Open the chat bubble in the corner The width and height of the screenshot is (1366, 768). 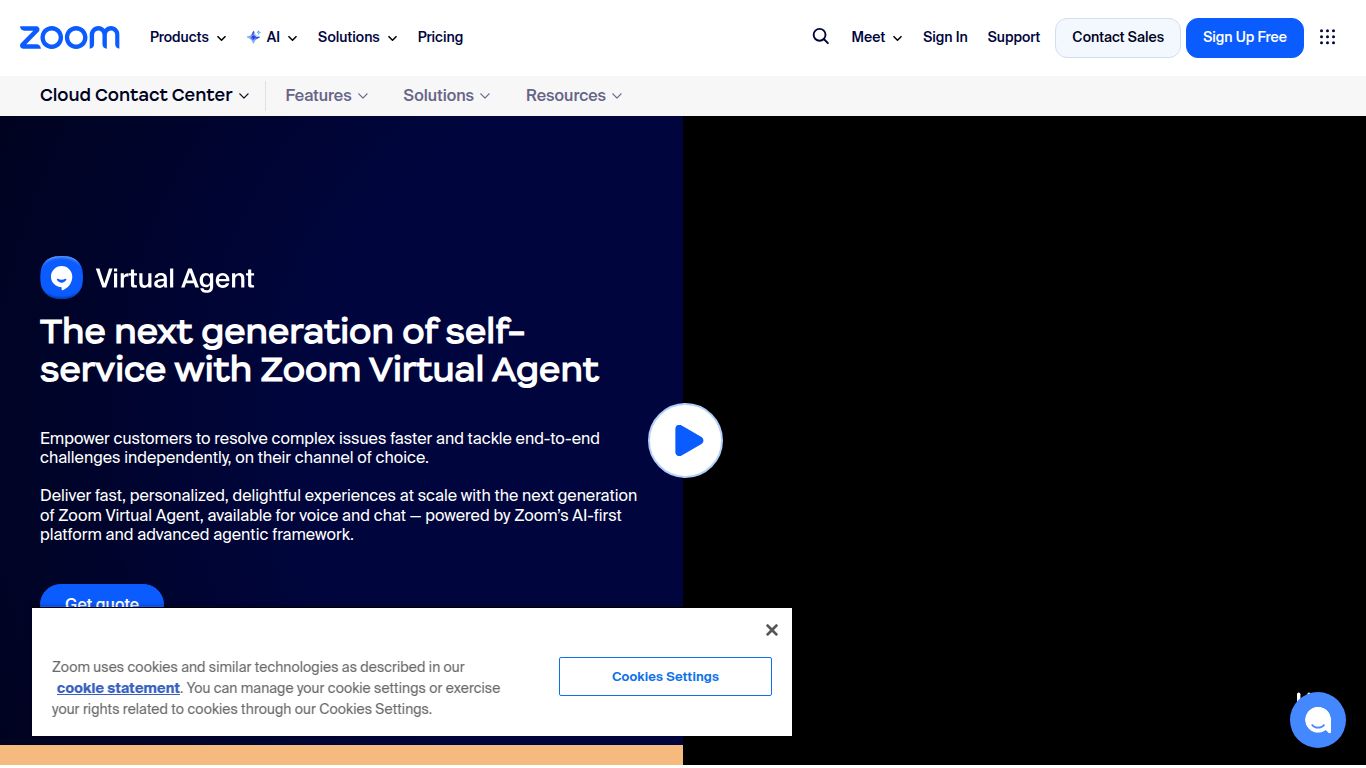[x=1317, y=719]
